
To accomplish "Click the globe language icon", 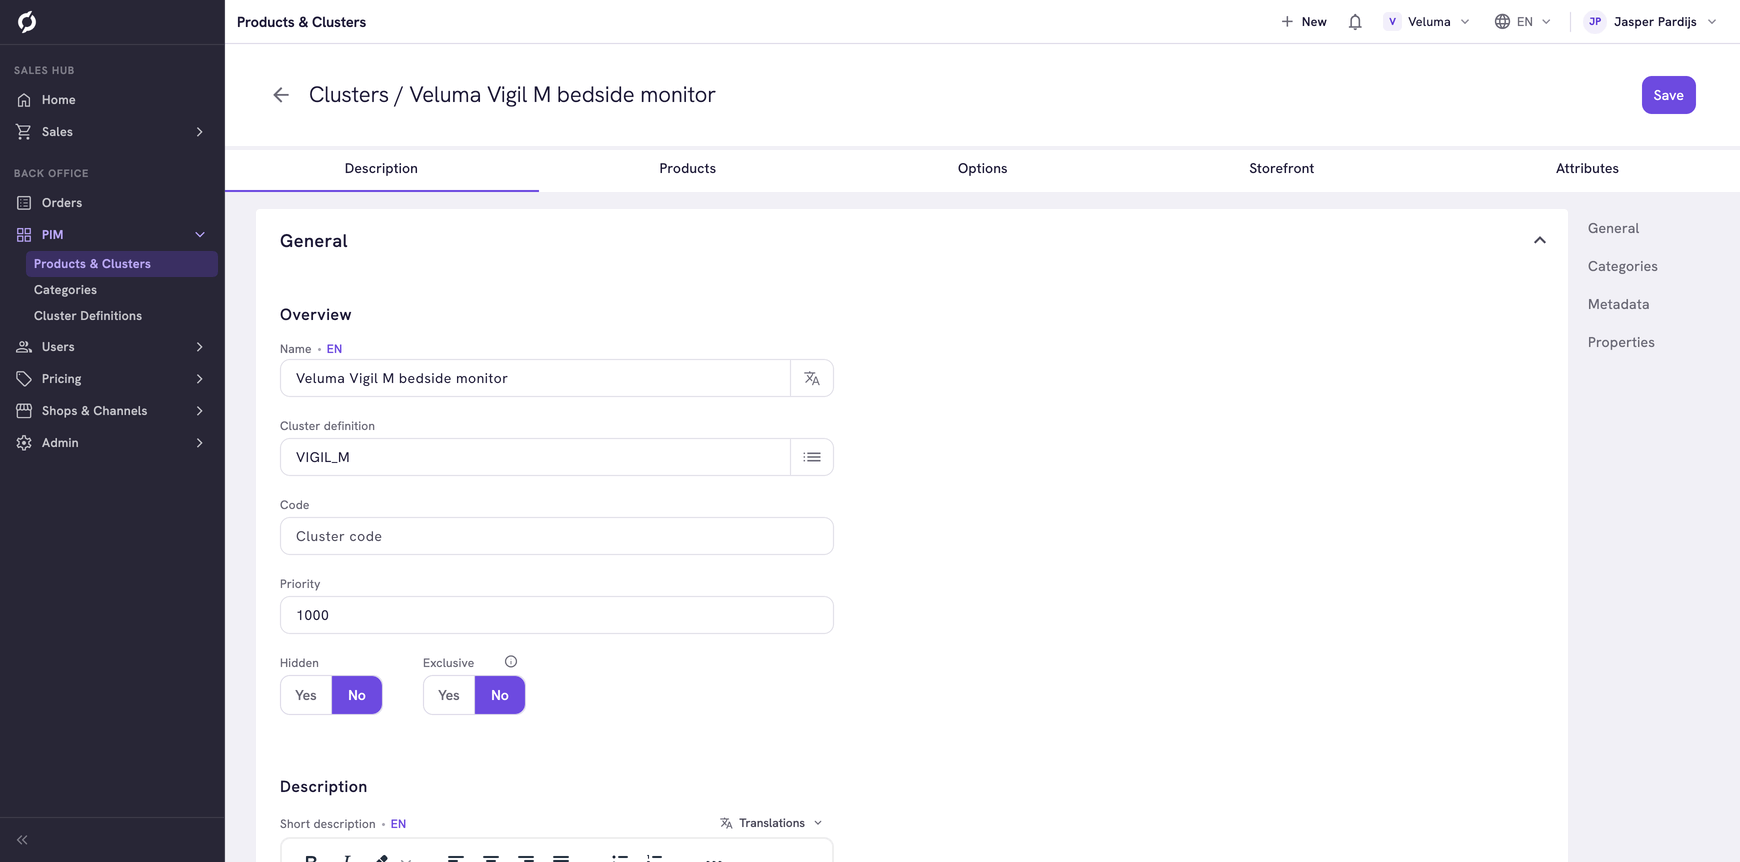I will coord(1502,22).
